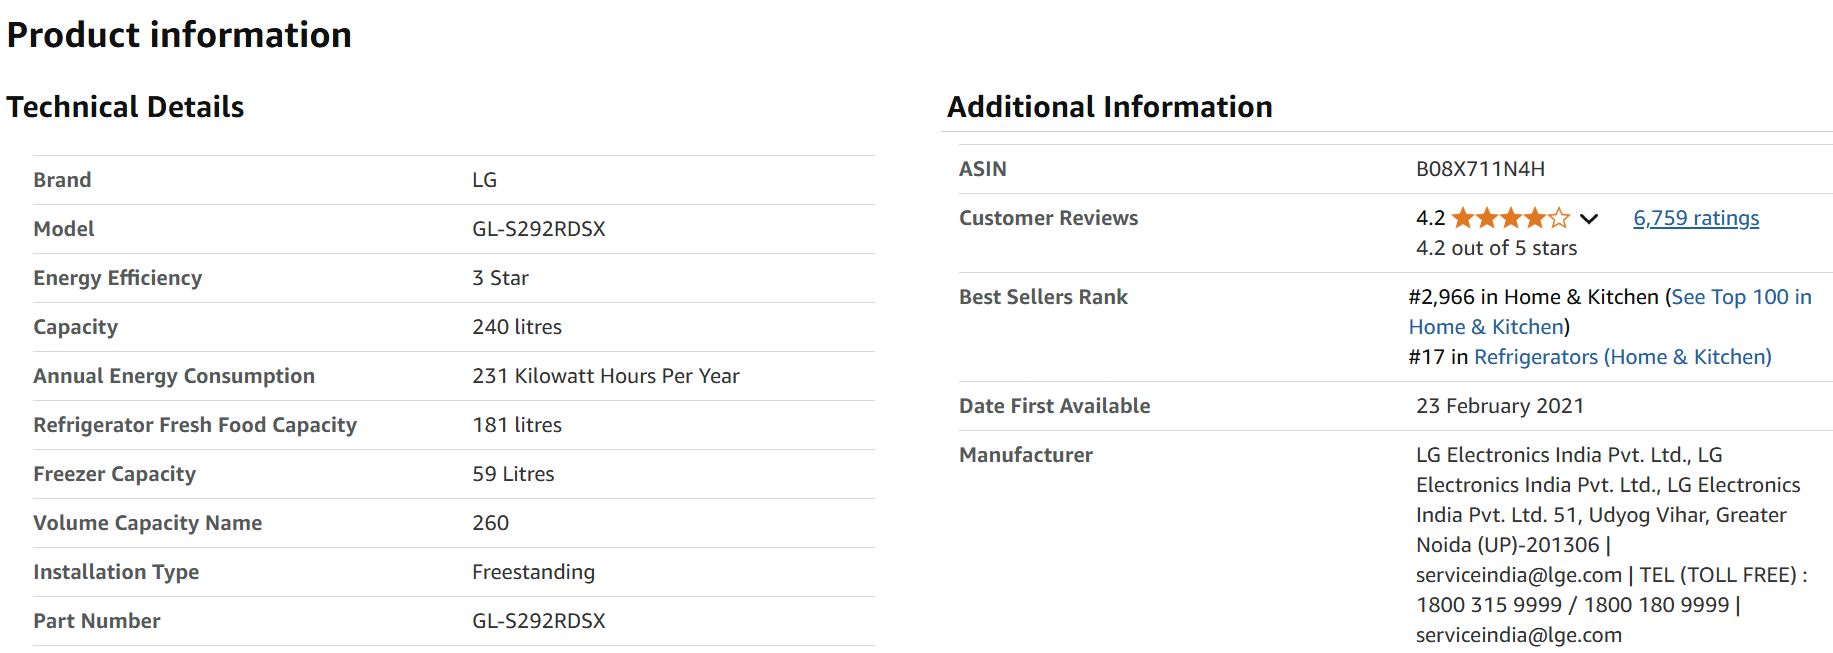Click the Volume Capacity Name 260 value
This screenshot has width=1833, height=653.
tap(490, 523)
